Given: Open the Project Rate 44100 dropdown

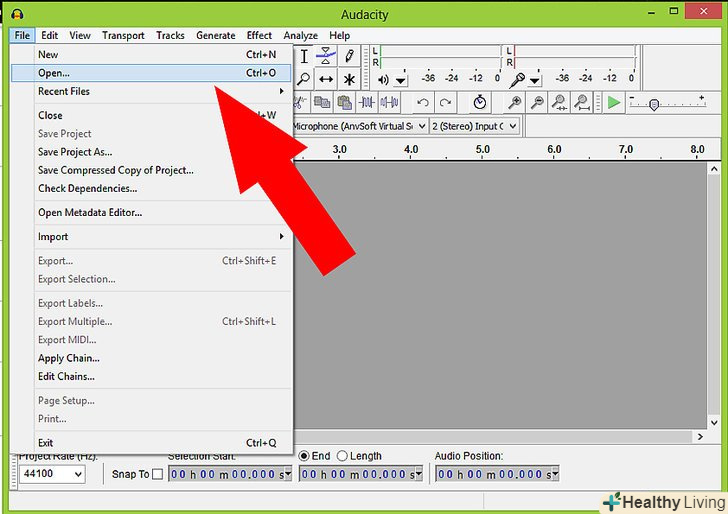Looking at the screenshot, I should tap(52, 474).
